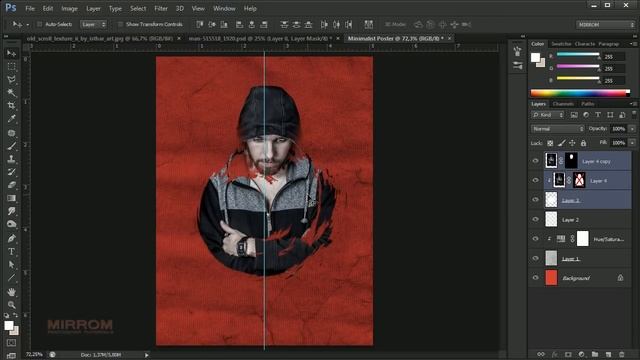The height and width of the screenshot is (360, 640).
Task: Open the workspace switcher dropdown
Action: [x=606, y=24]
